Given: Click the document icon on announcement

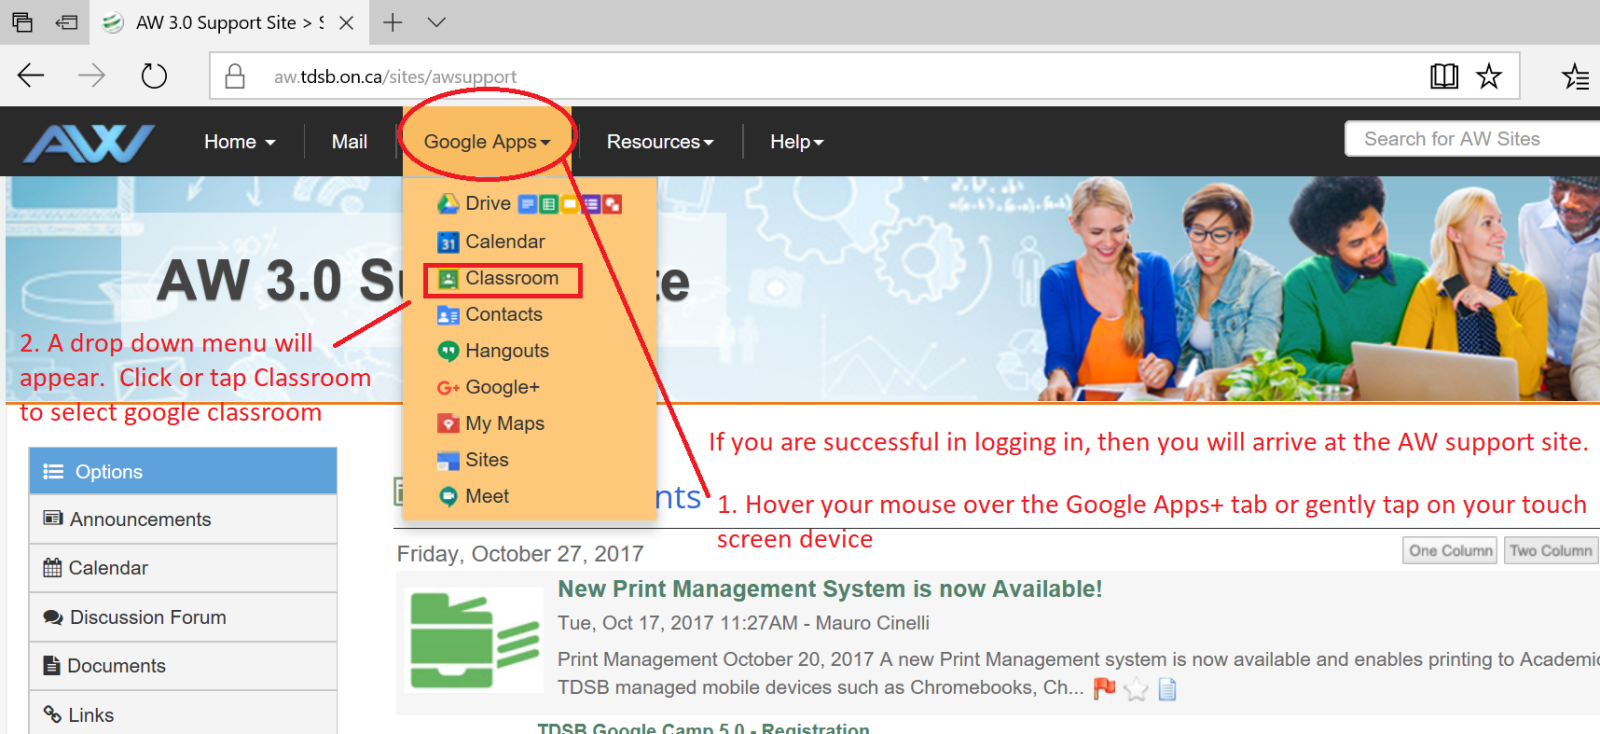Looking at the screenshot, I should pyautogui.click(x=1167, y=689).
